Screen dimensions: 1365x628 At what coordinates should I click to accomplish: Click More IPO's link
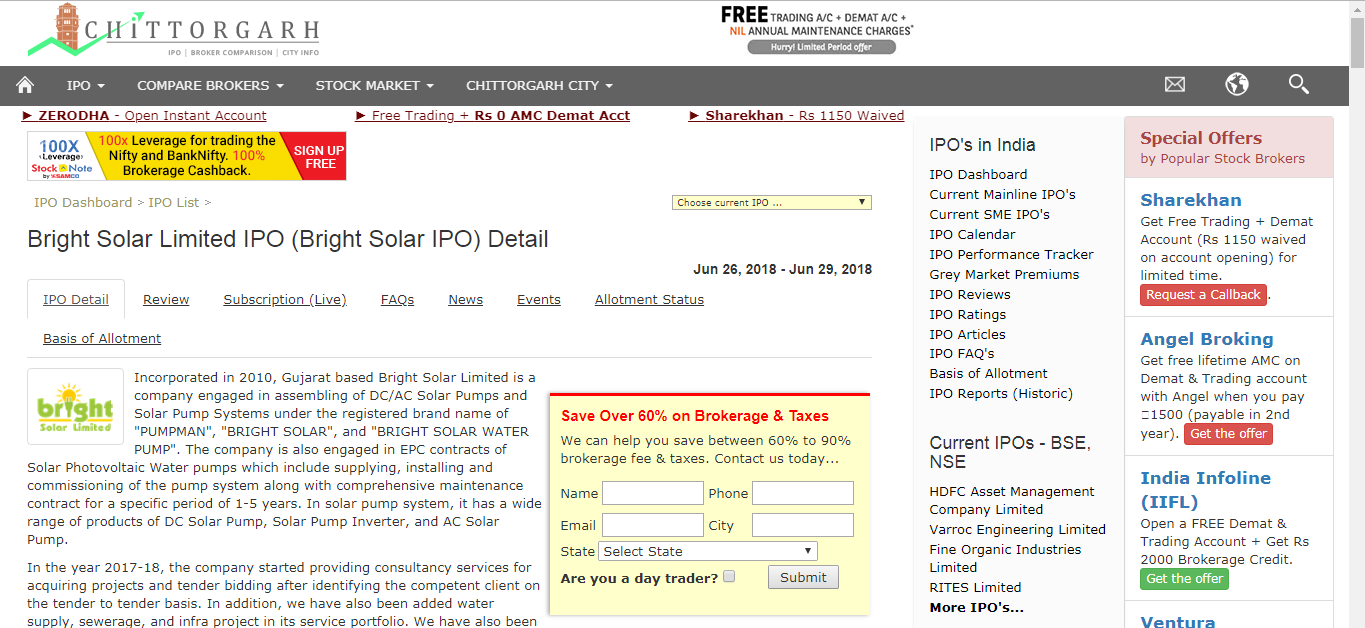pyautogui.click(x=976, y=608)
